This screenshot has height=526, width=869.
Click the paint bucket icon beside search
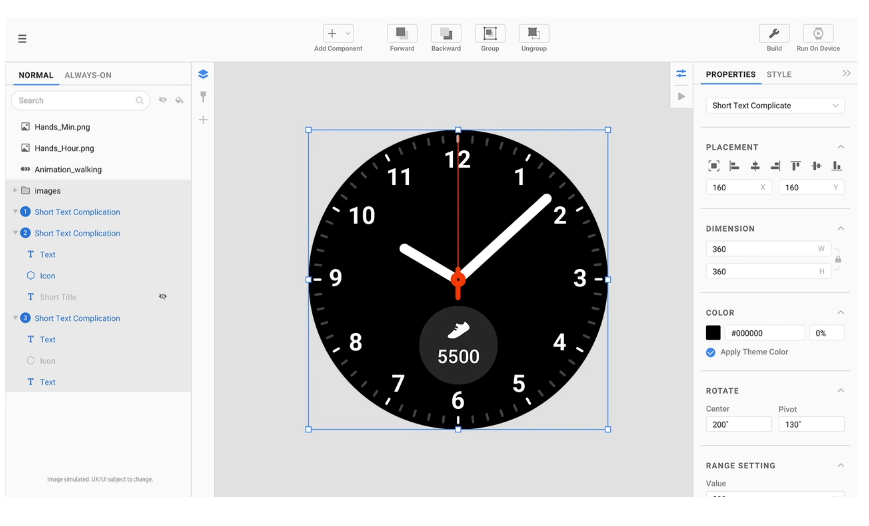[179, 100]
